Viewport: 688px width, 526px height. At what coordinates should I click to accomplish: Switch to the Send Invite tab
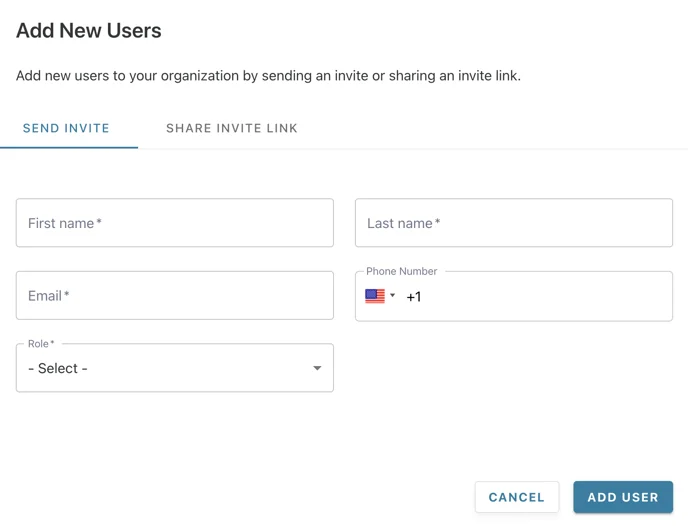(66, 128)
